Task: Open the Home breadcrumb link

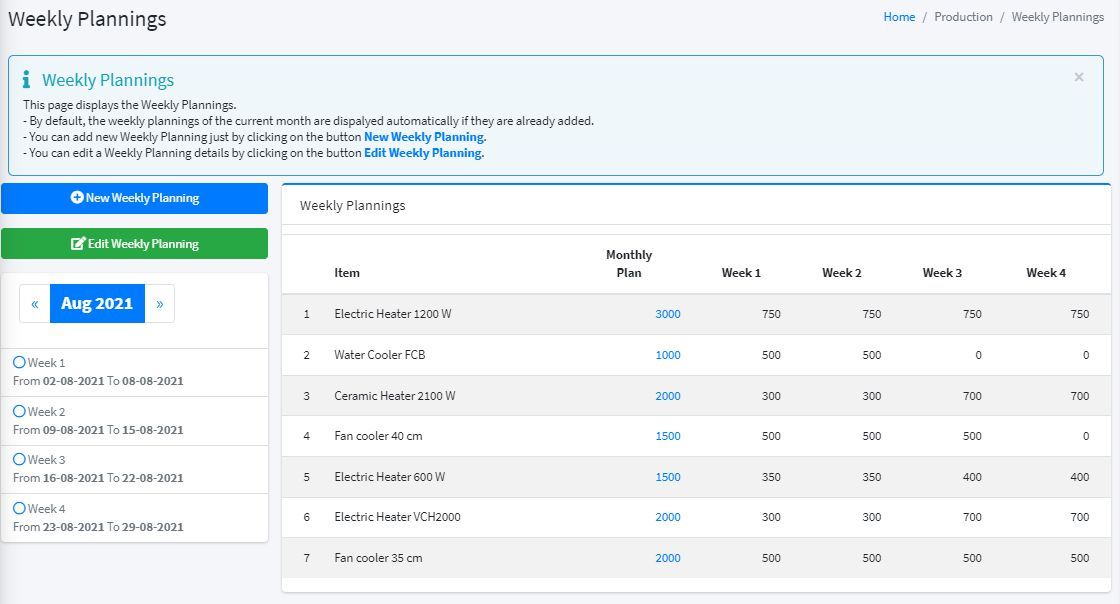Action: [899, 17]
